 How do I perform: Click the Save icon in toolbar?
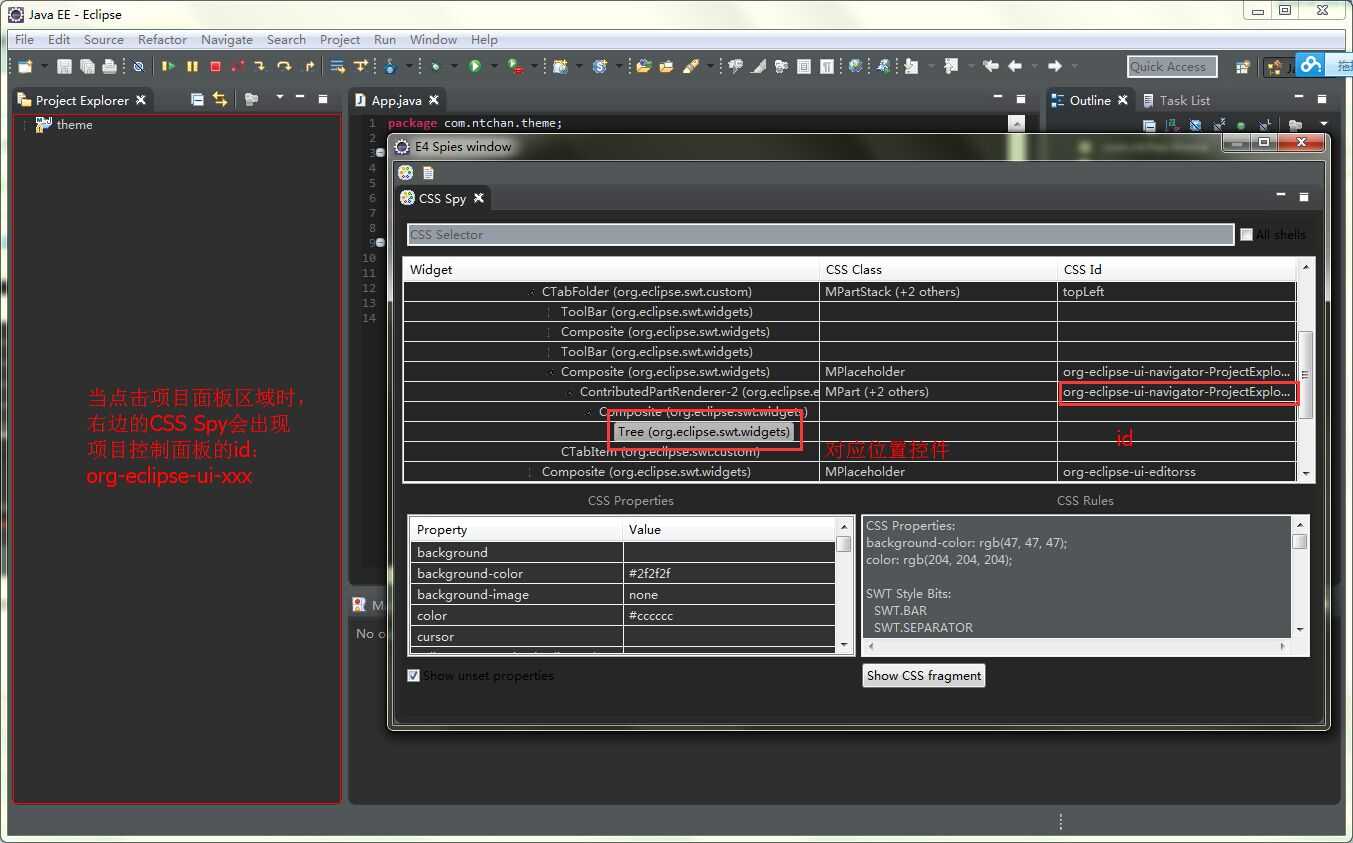(64, 66)
